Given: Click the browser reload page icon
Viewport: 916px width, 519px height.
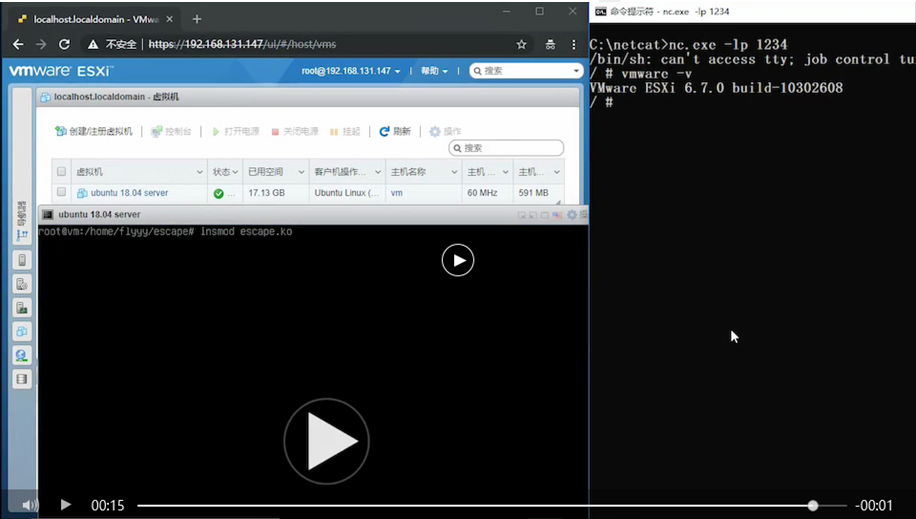Looking at the screenshot, I should coord(65,44).
